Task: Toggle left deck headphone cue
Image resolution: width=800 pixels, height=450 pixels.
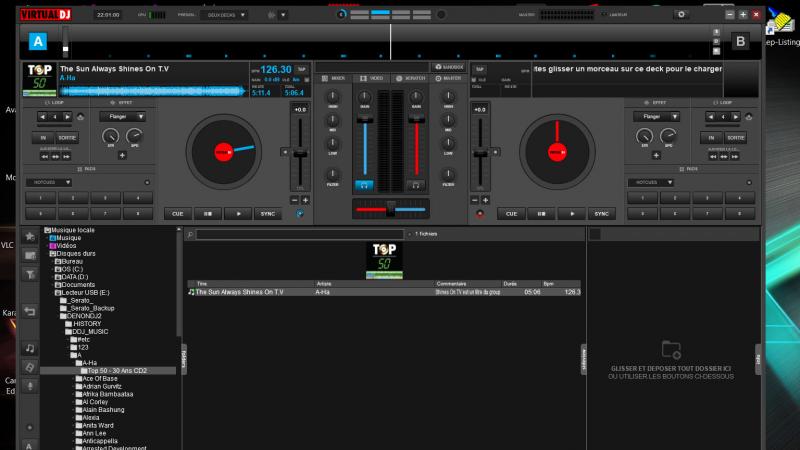Action: (364, 185)
